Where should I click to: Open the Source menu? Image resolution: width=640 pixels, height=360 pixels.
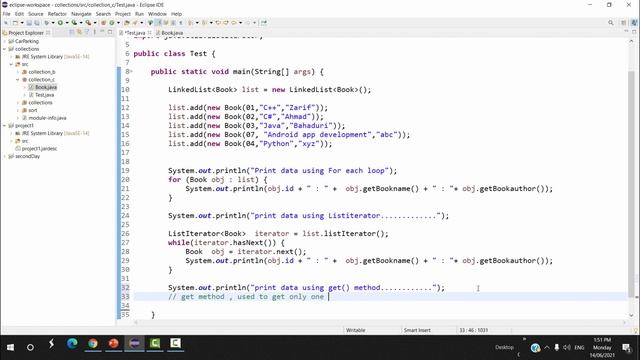pyautogui.click(x=36, y=14)
